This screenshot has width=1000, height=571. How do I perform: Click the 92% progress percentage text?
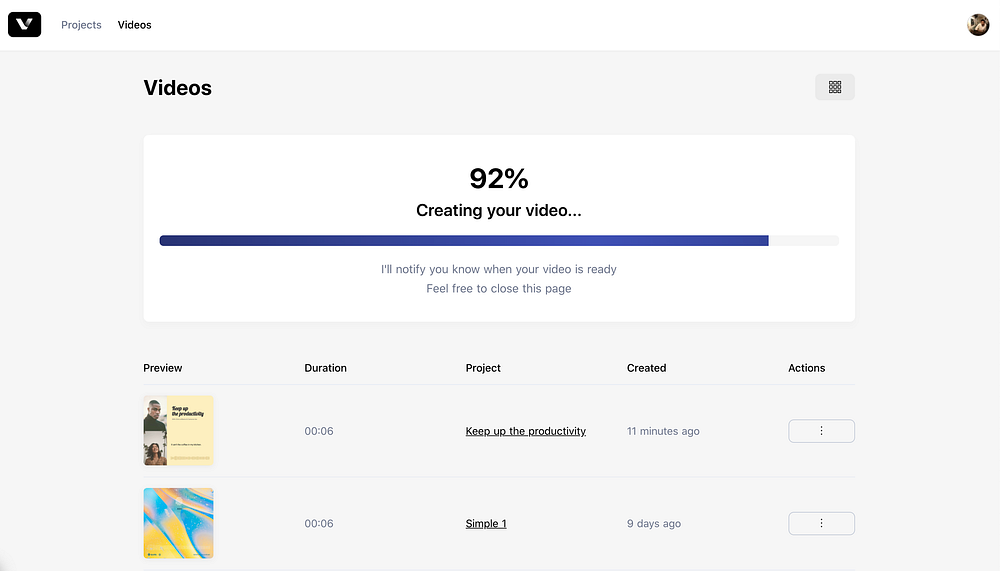pos(499,179)
